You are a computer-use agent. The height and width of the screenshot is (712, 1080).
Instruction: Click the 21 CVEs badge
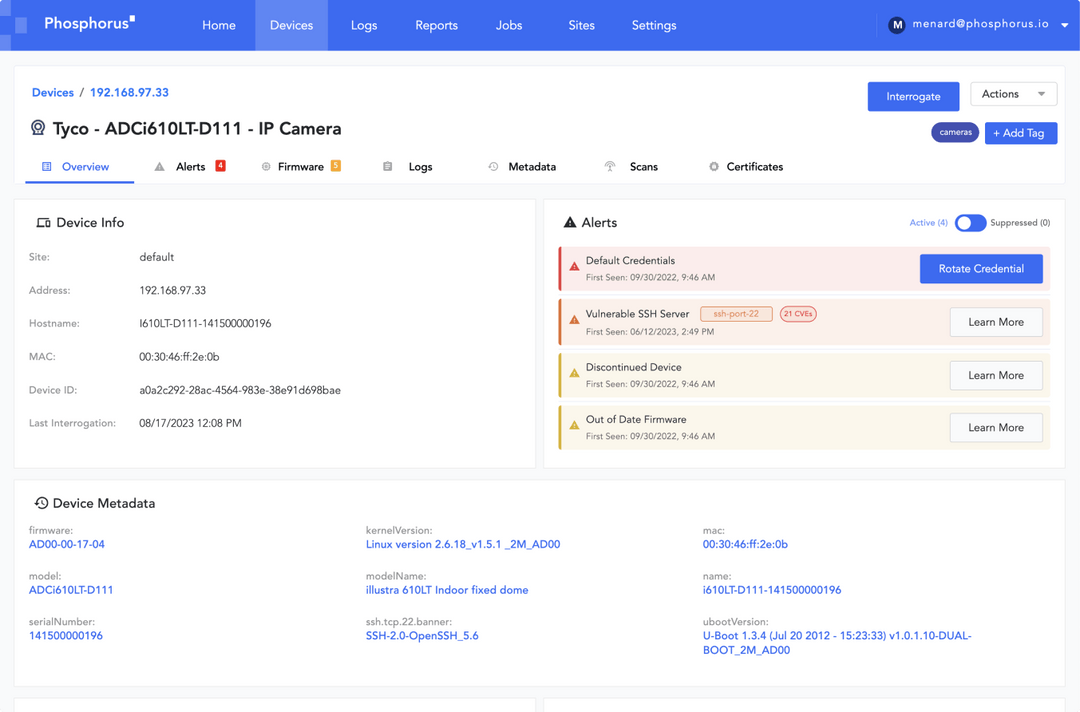tap(797, 312)
